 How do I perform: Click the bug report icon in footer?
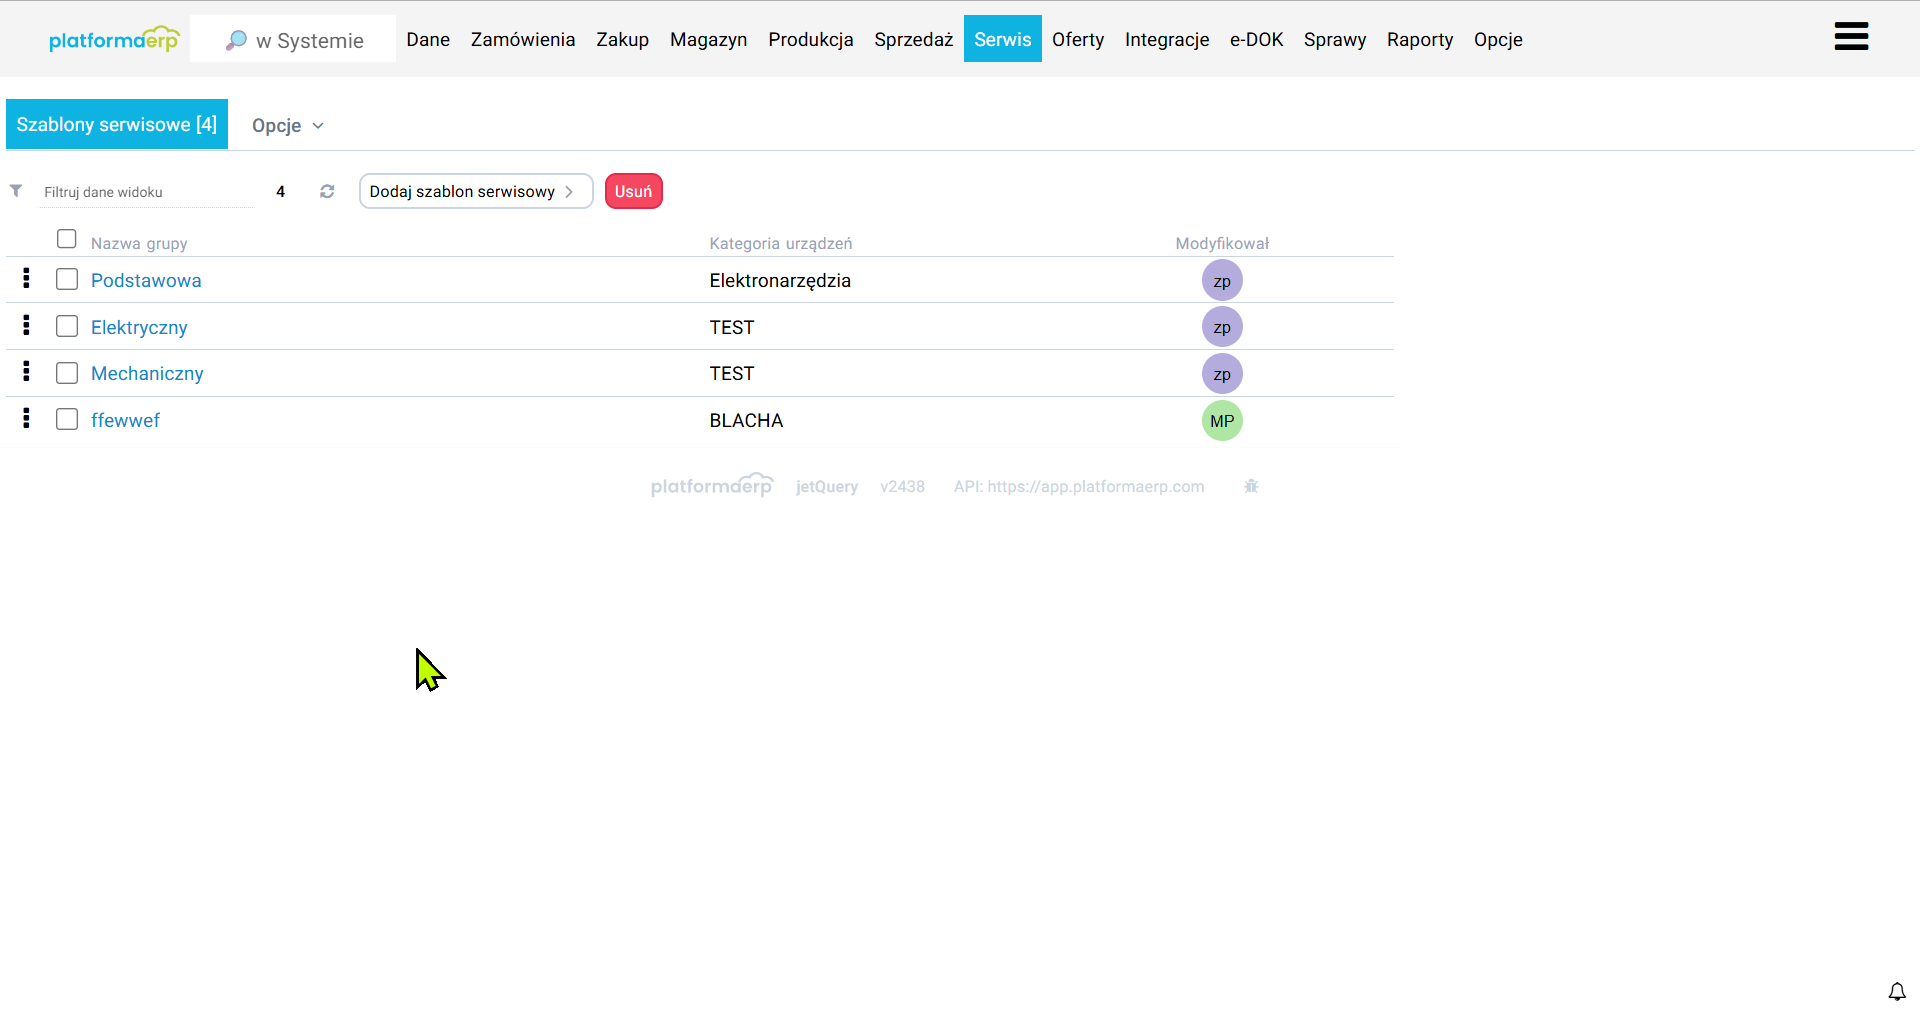pyautogui.click(x=1251, y=486)
